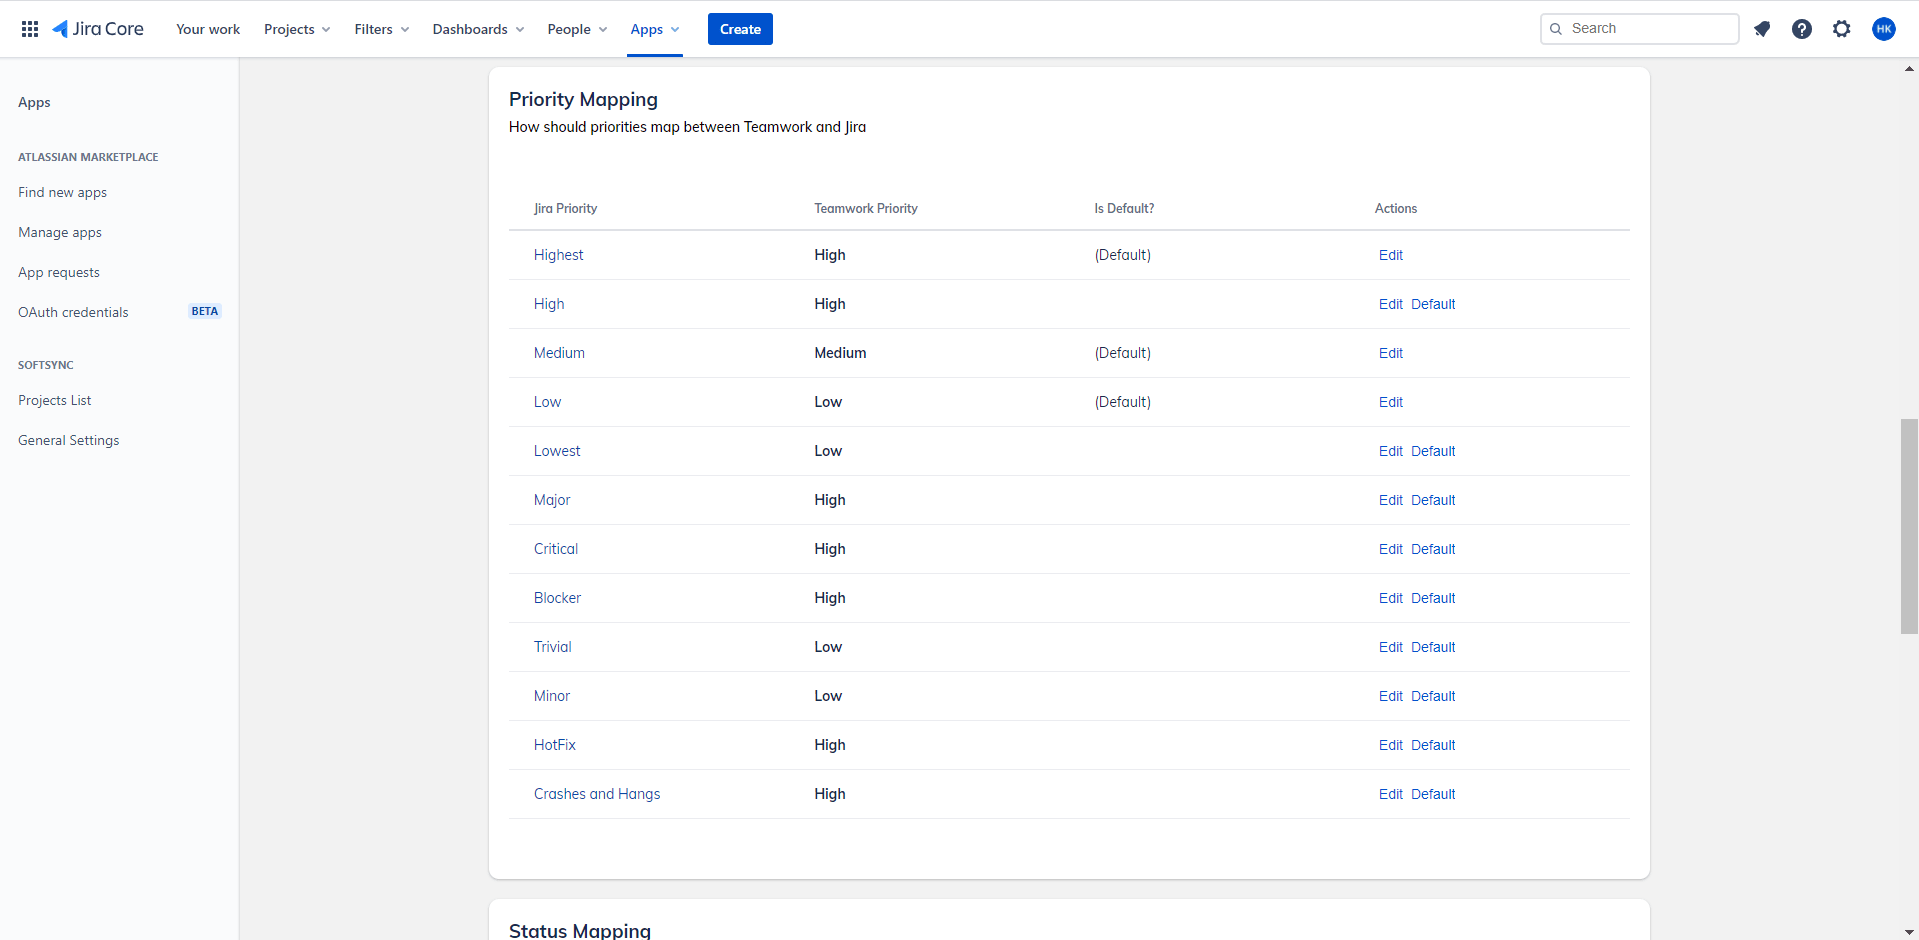Expand the Dashboards dropdown menu
This screenshot has height=940, width=1919.
point(477,29)
